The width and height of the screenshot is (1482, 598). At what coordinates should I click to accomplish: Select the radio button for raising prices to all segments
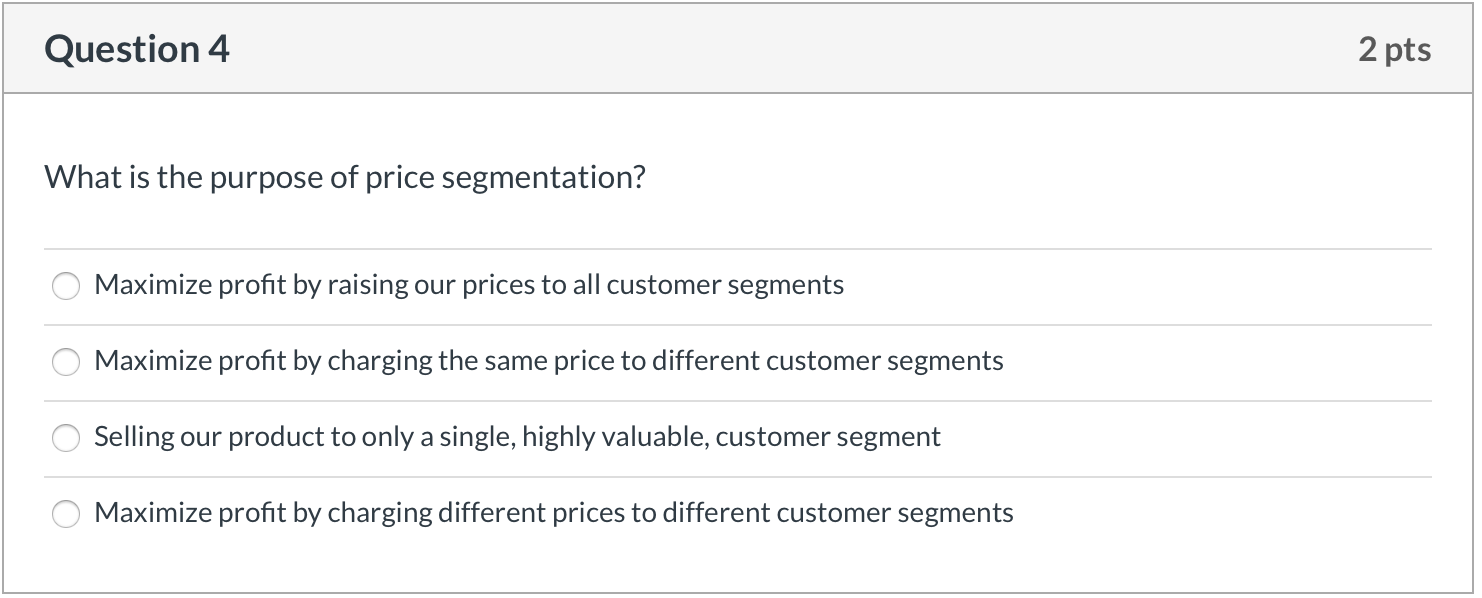pos(66,286)
